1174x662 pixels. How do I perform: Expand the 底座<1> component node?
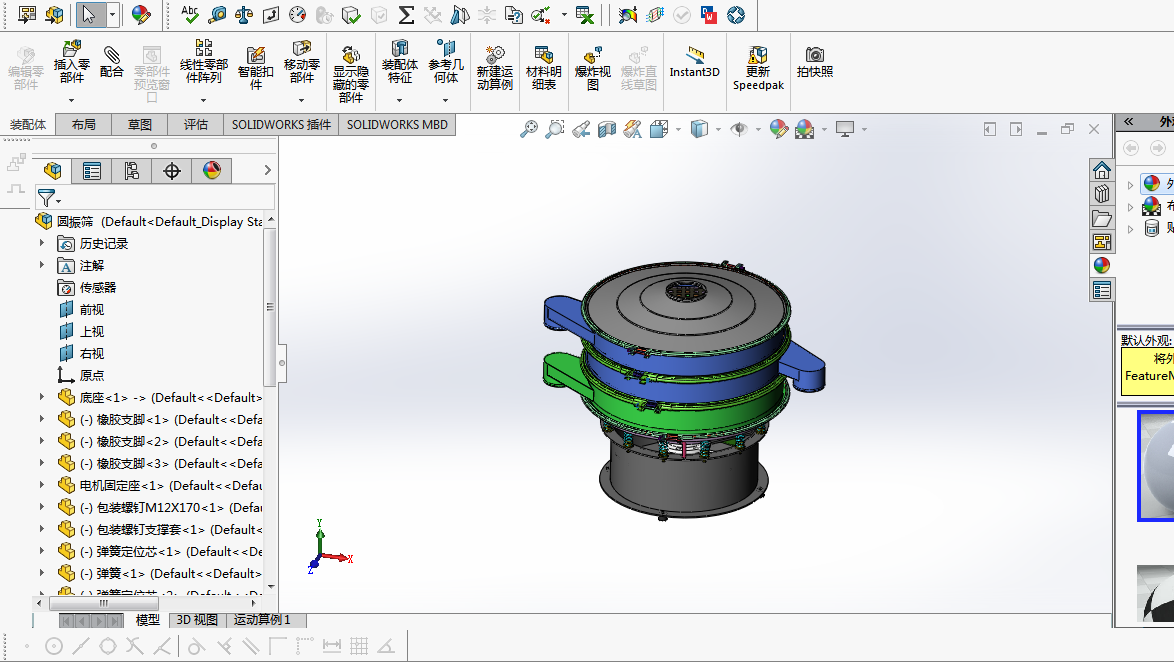[42, 397]
